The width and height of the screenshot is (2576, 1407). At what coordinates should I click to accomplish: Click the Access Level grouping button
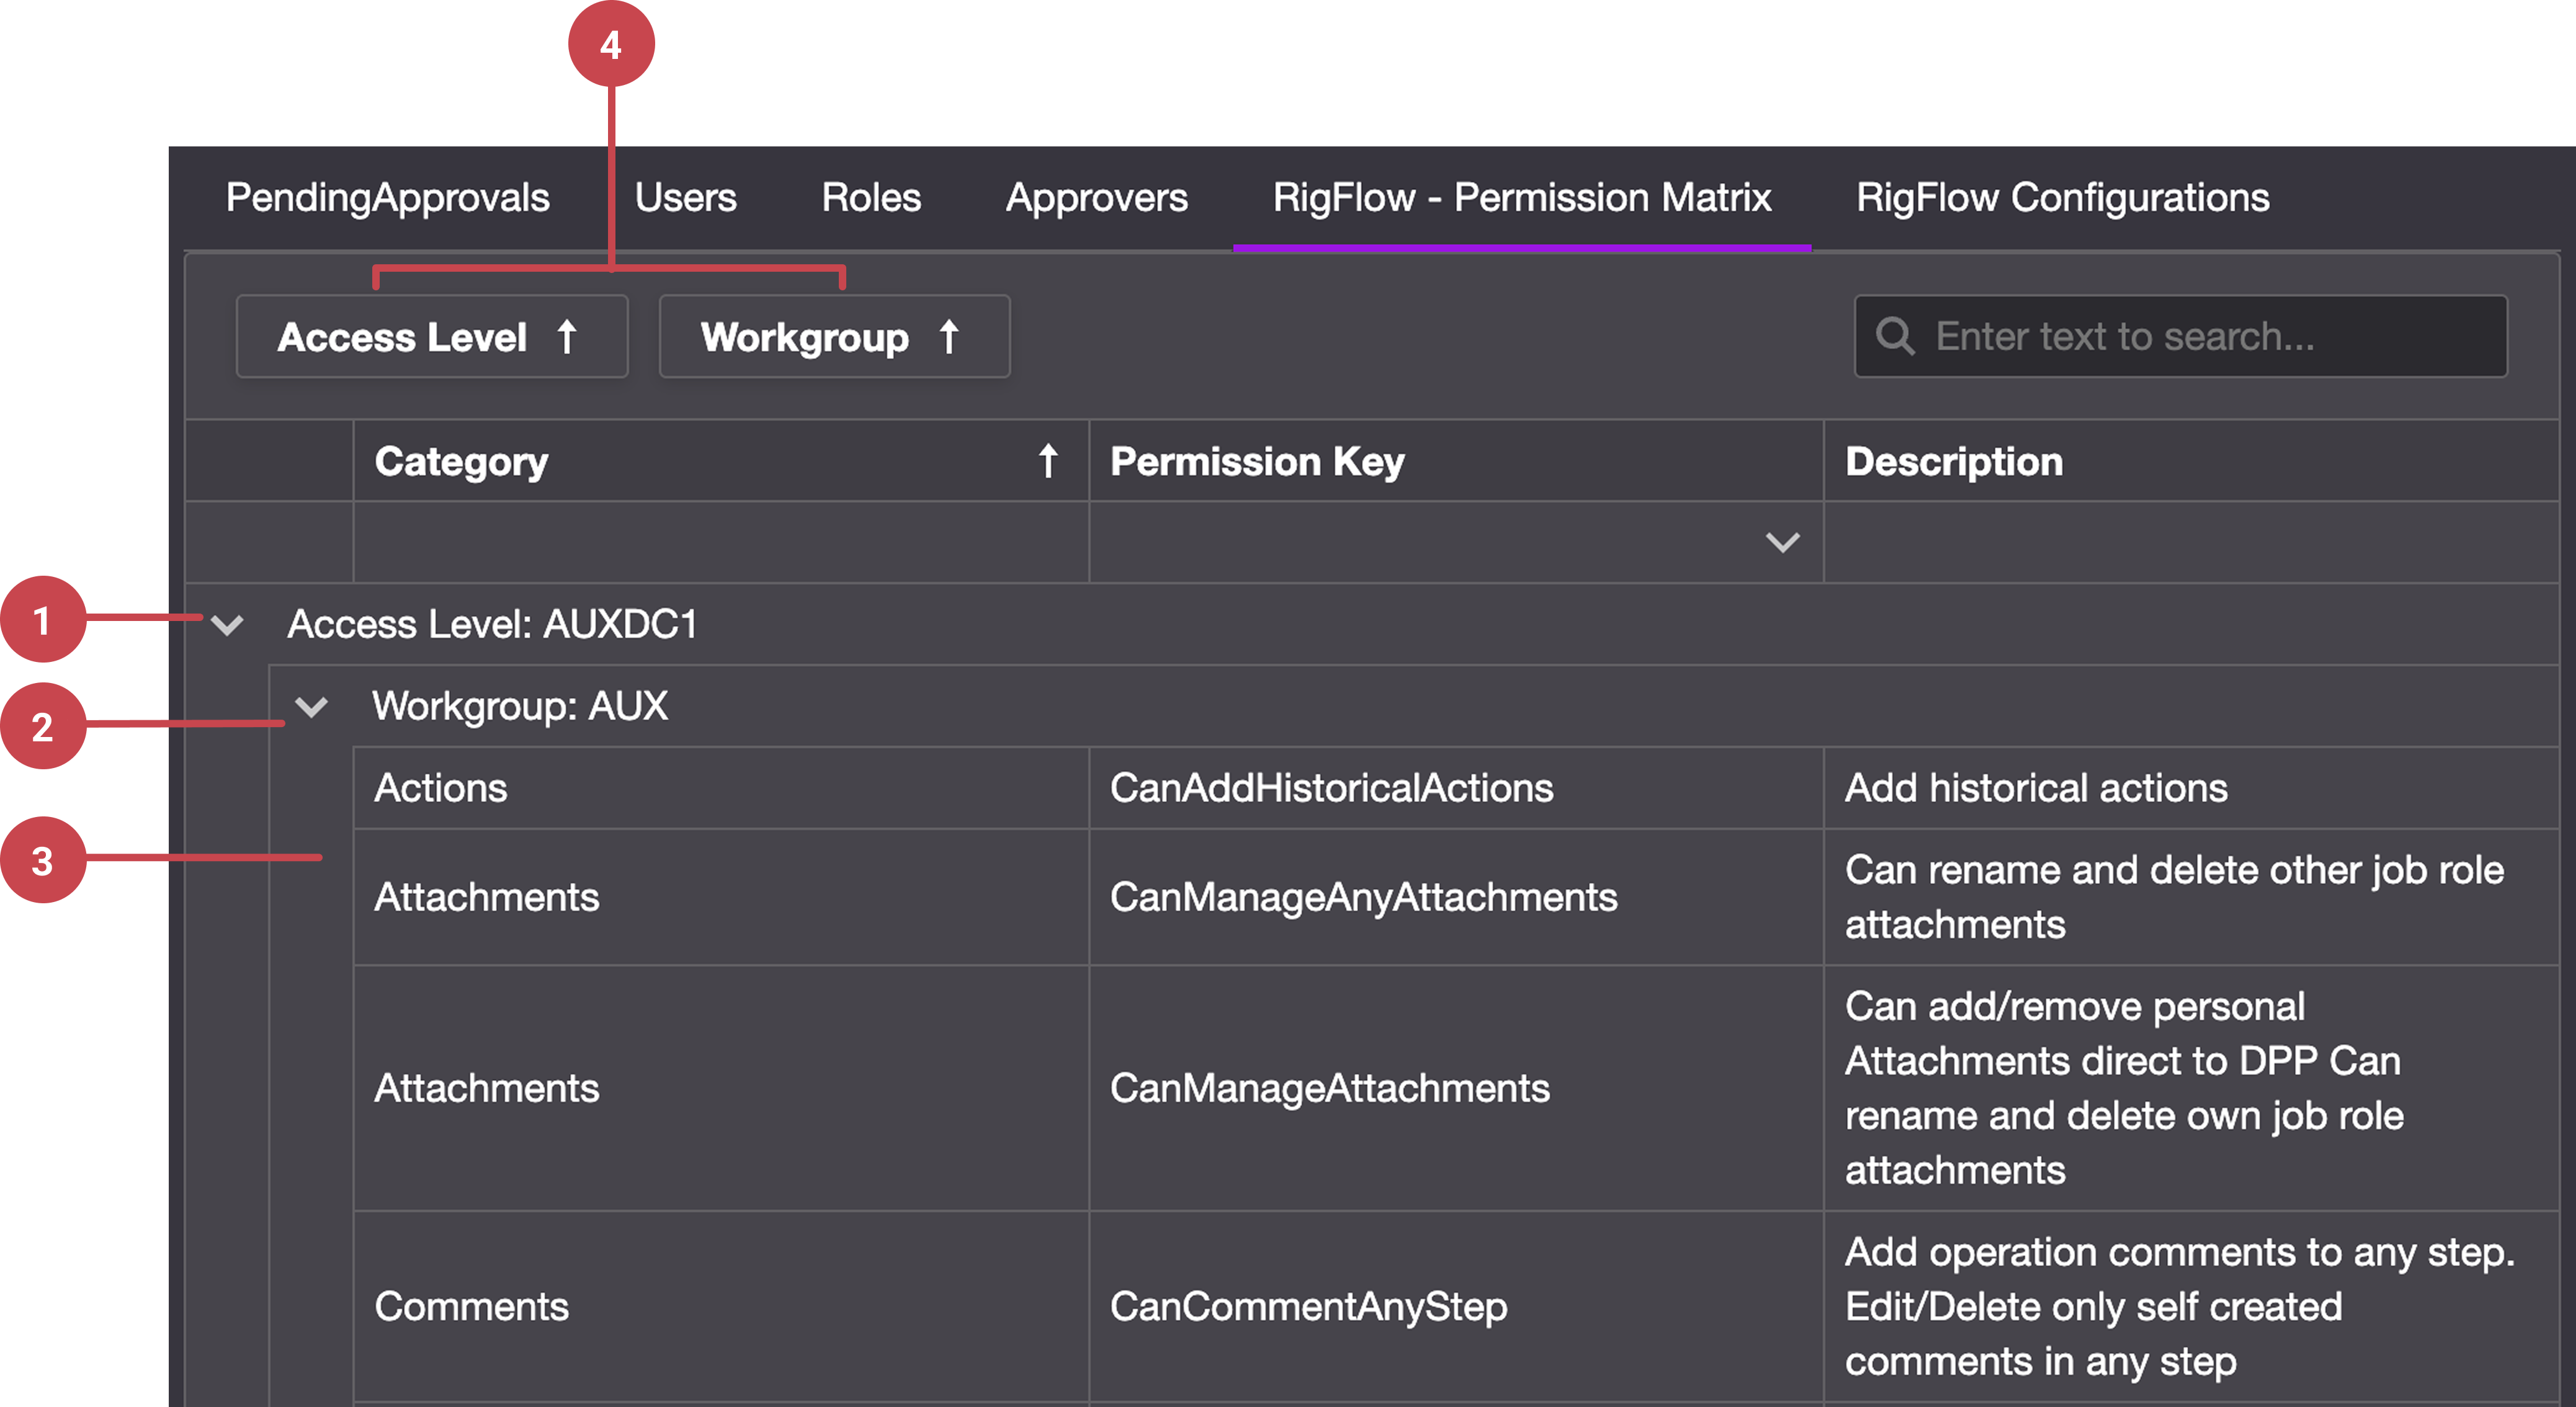pyautogui.click(x=433, y=337)
